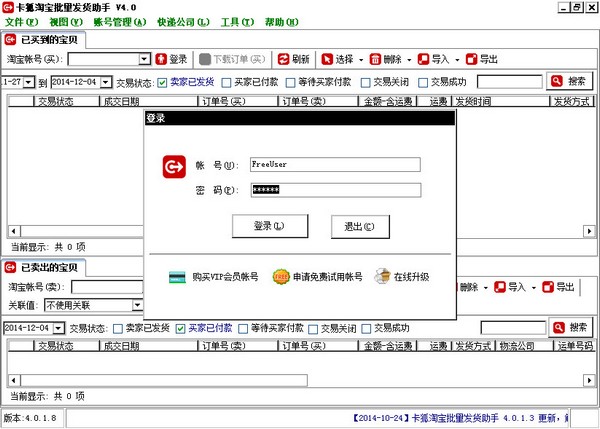Click the horizontal scrollbar of the bottom table
This screenshot has height=429, width=600.
point(300,382)
